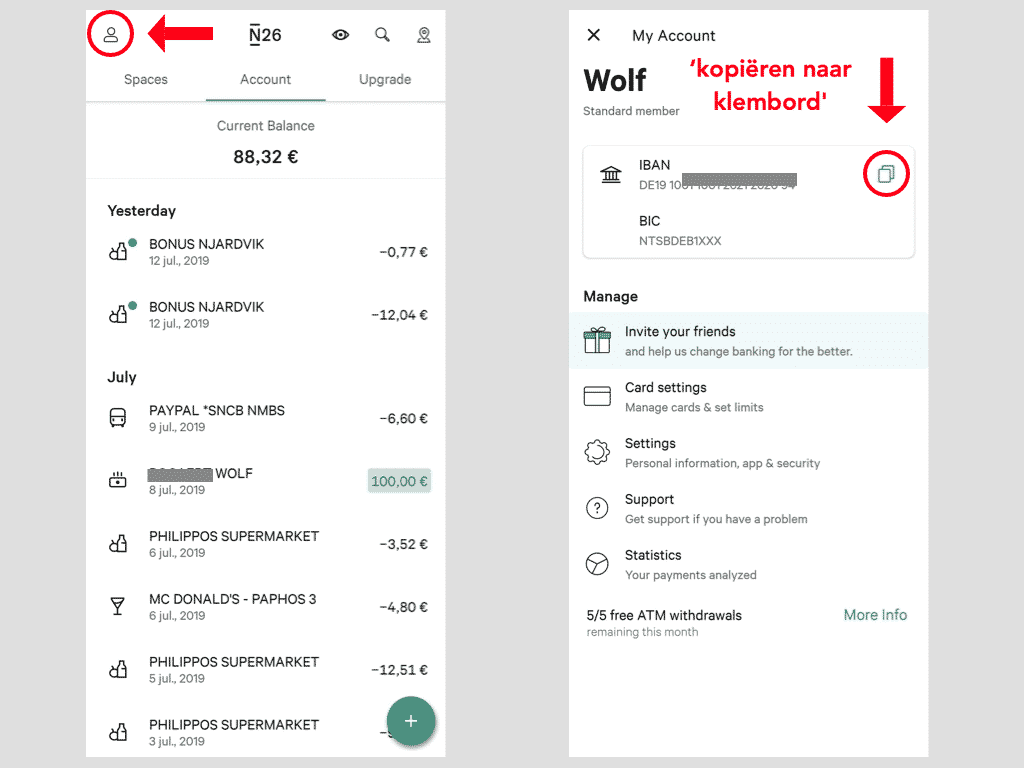The height and width of the screenshot is (768, 1024).
Task: Open the PAYPAL *SNCB NMBS transaction
Action: [266, 418]
